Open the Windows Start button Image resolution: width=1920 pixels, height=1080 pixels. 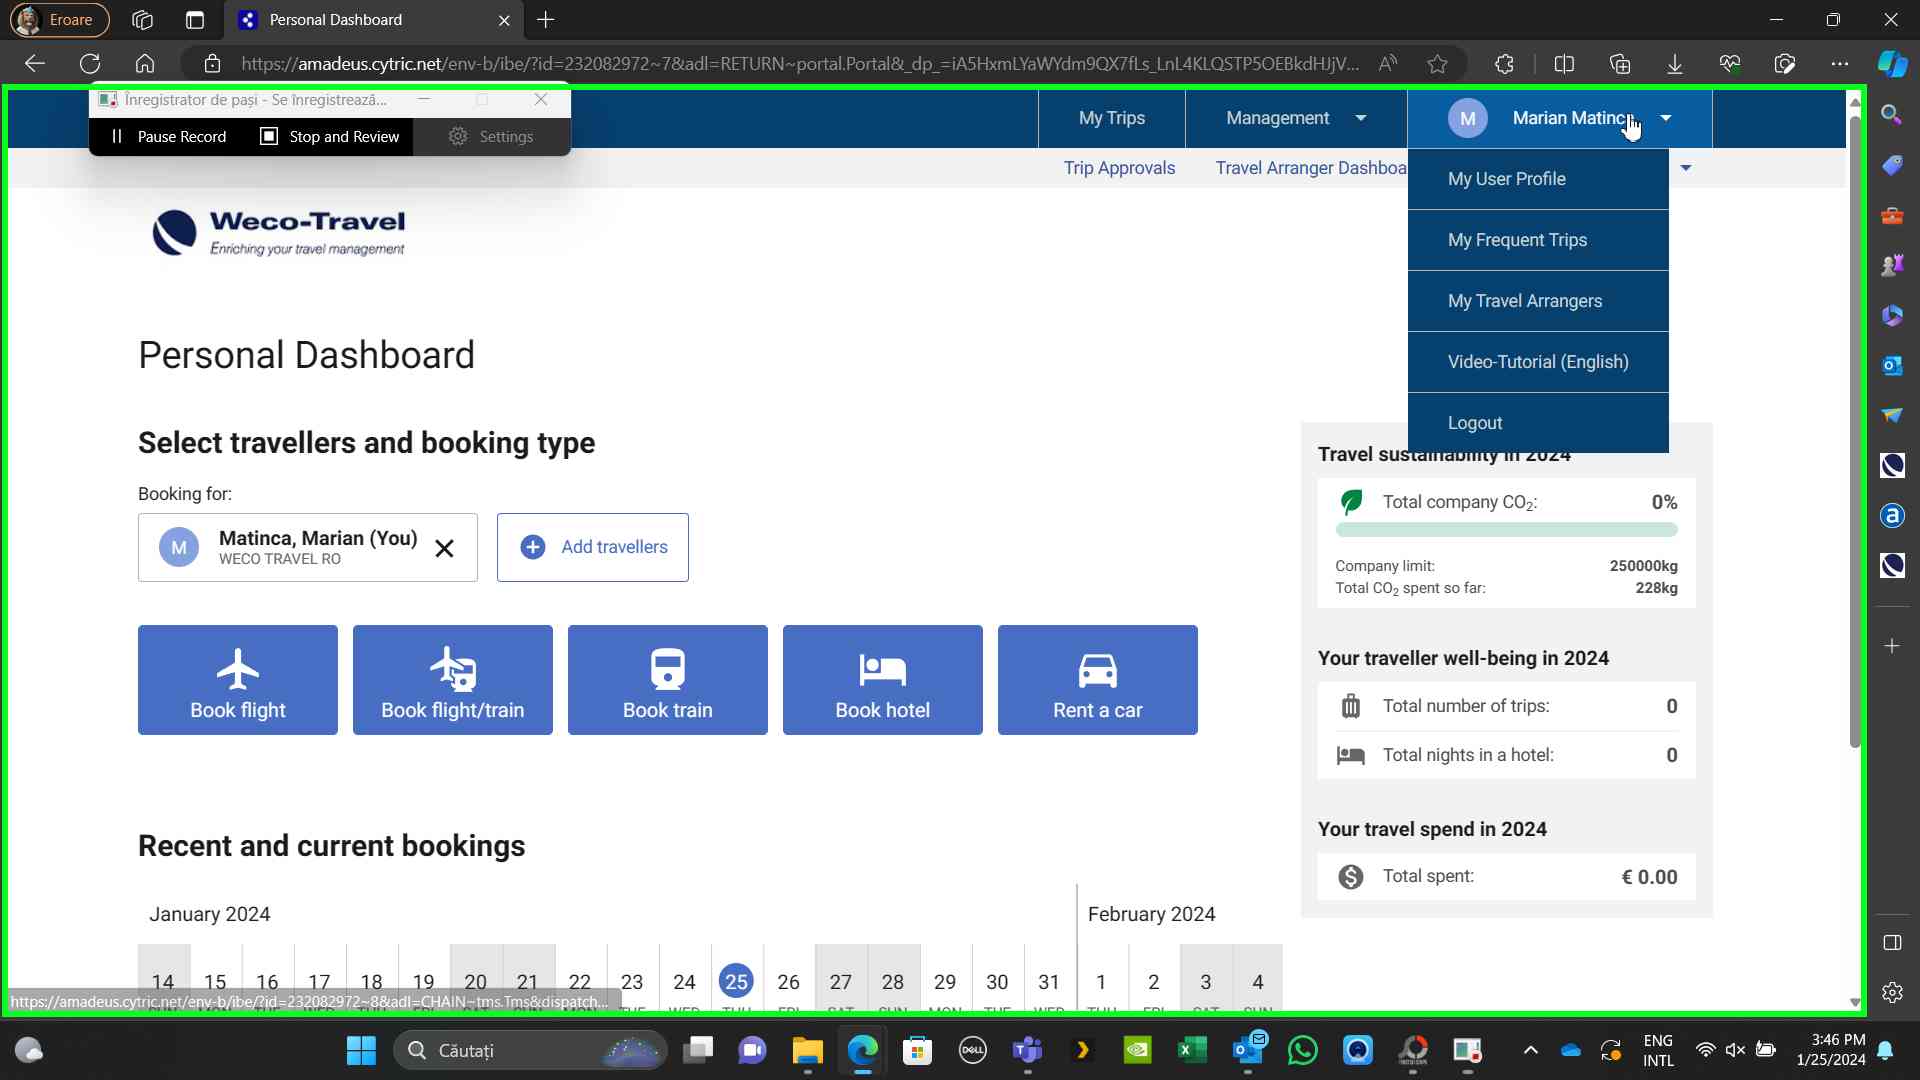coord(361,1051)
